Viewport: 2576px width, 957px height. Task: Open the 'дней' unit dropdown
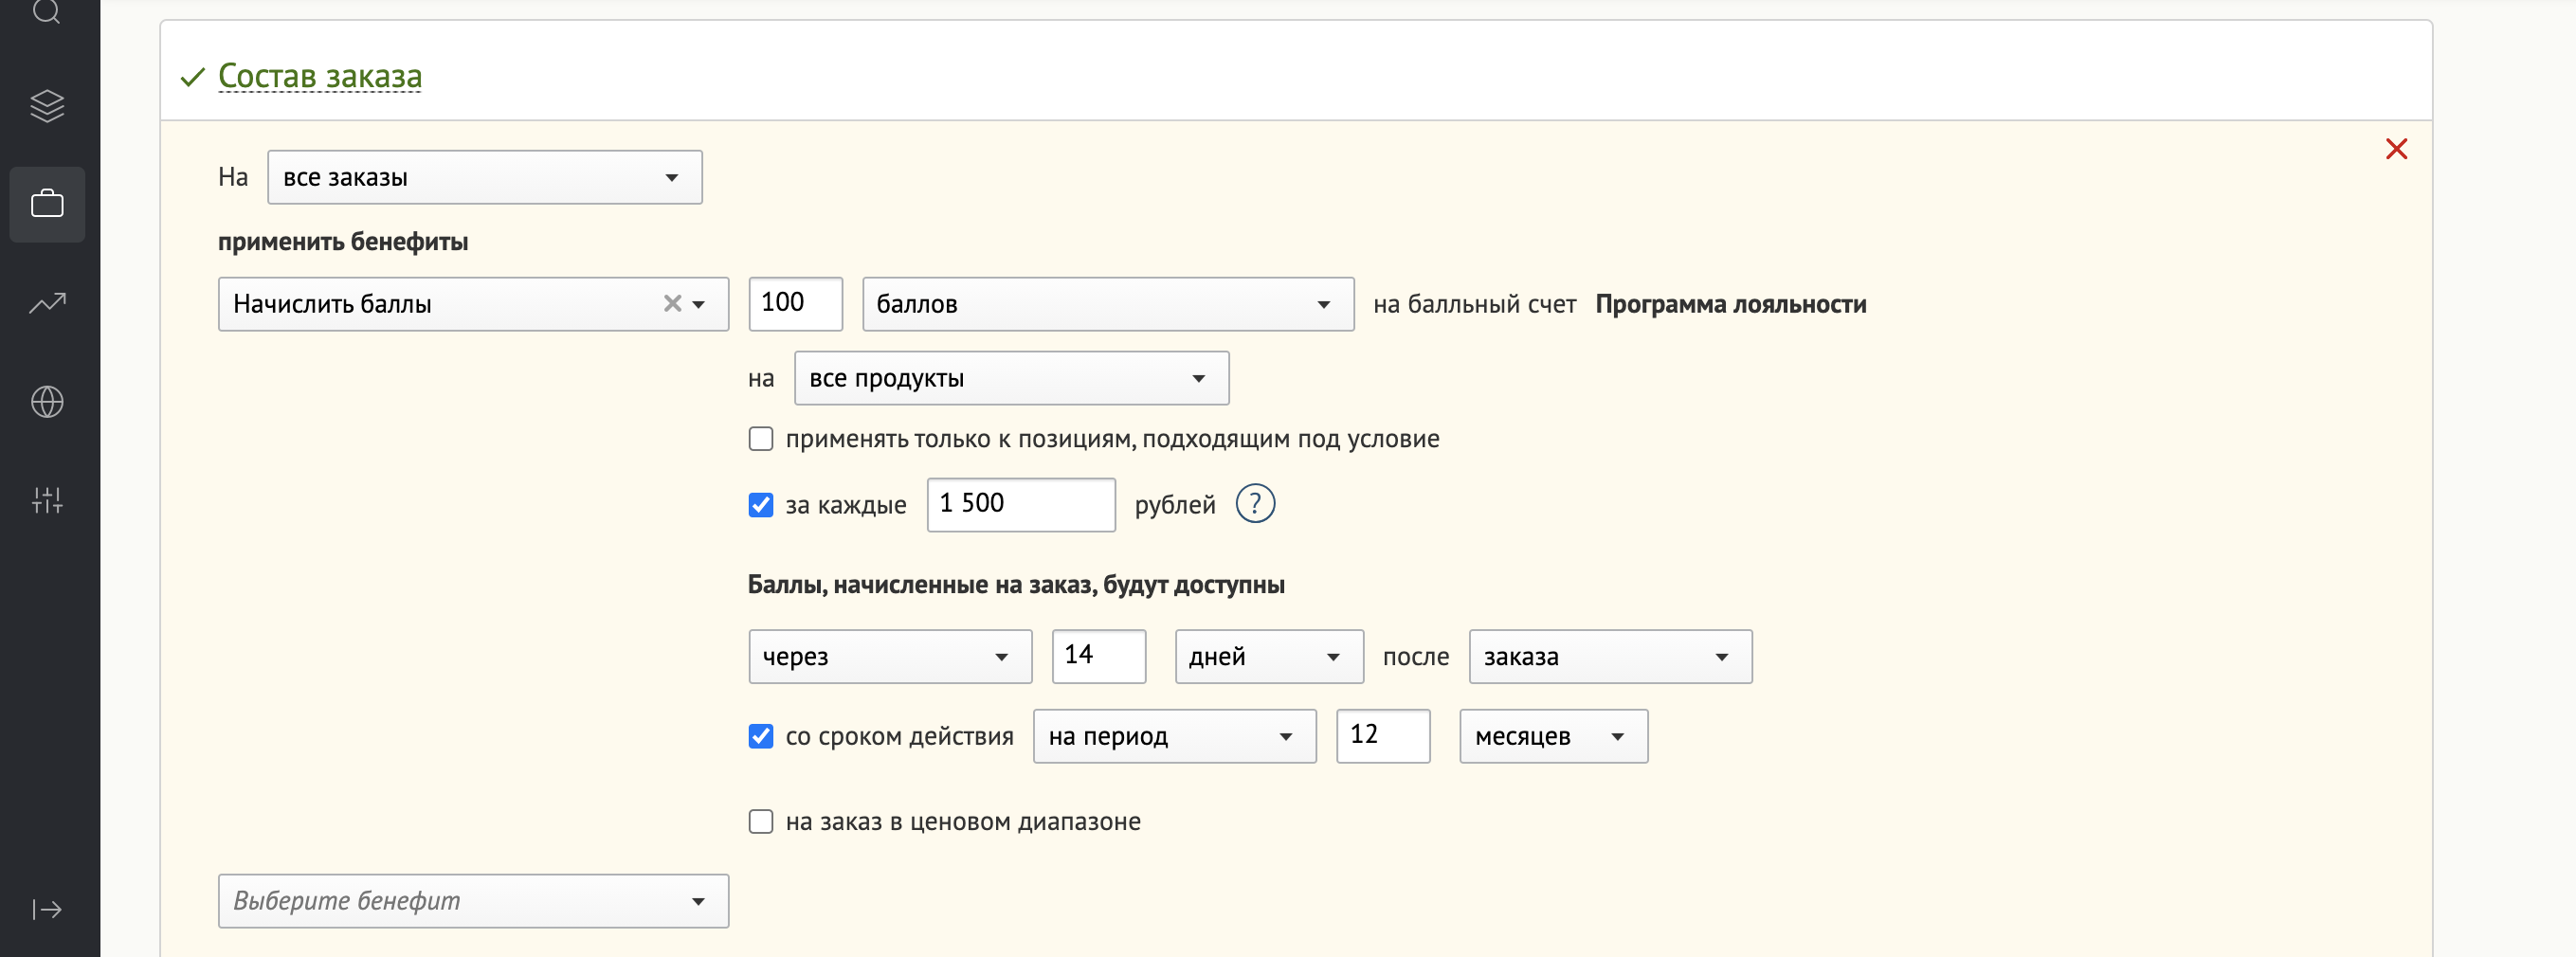point(1269,657)
